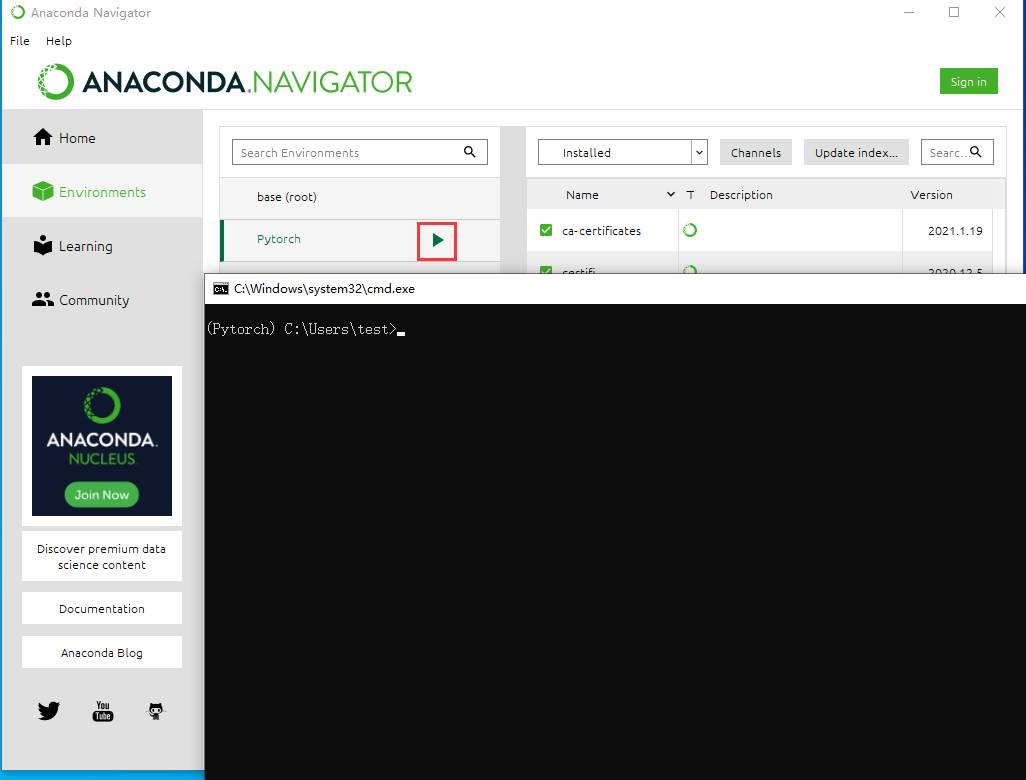Click the Anaconda Nucleus ad image
This screenshot has height=780, width=1026.
tap(102, 446)
